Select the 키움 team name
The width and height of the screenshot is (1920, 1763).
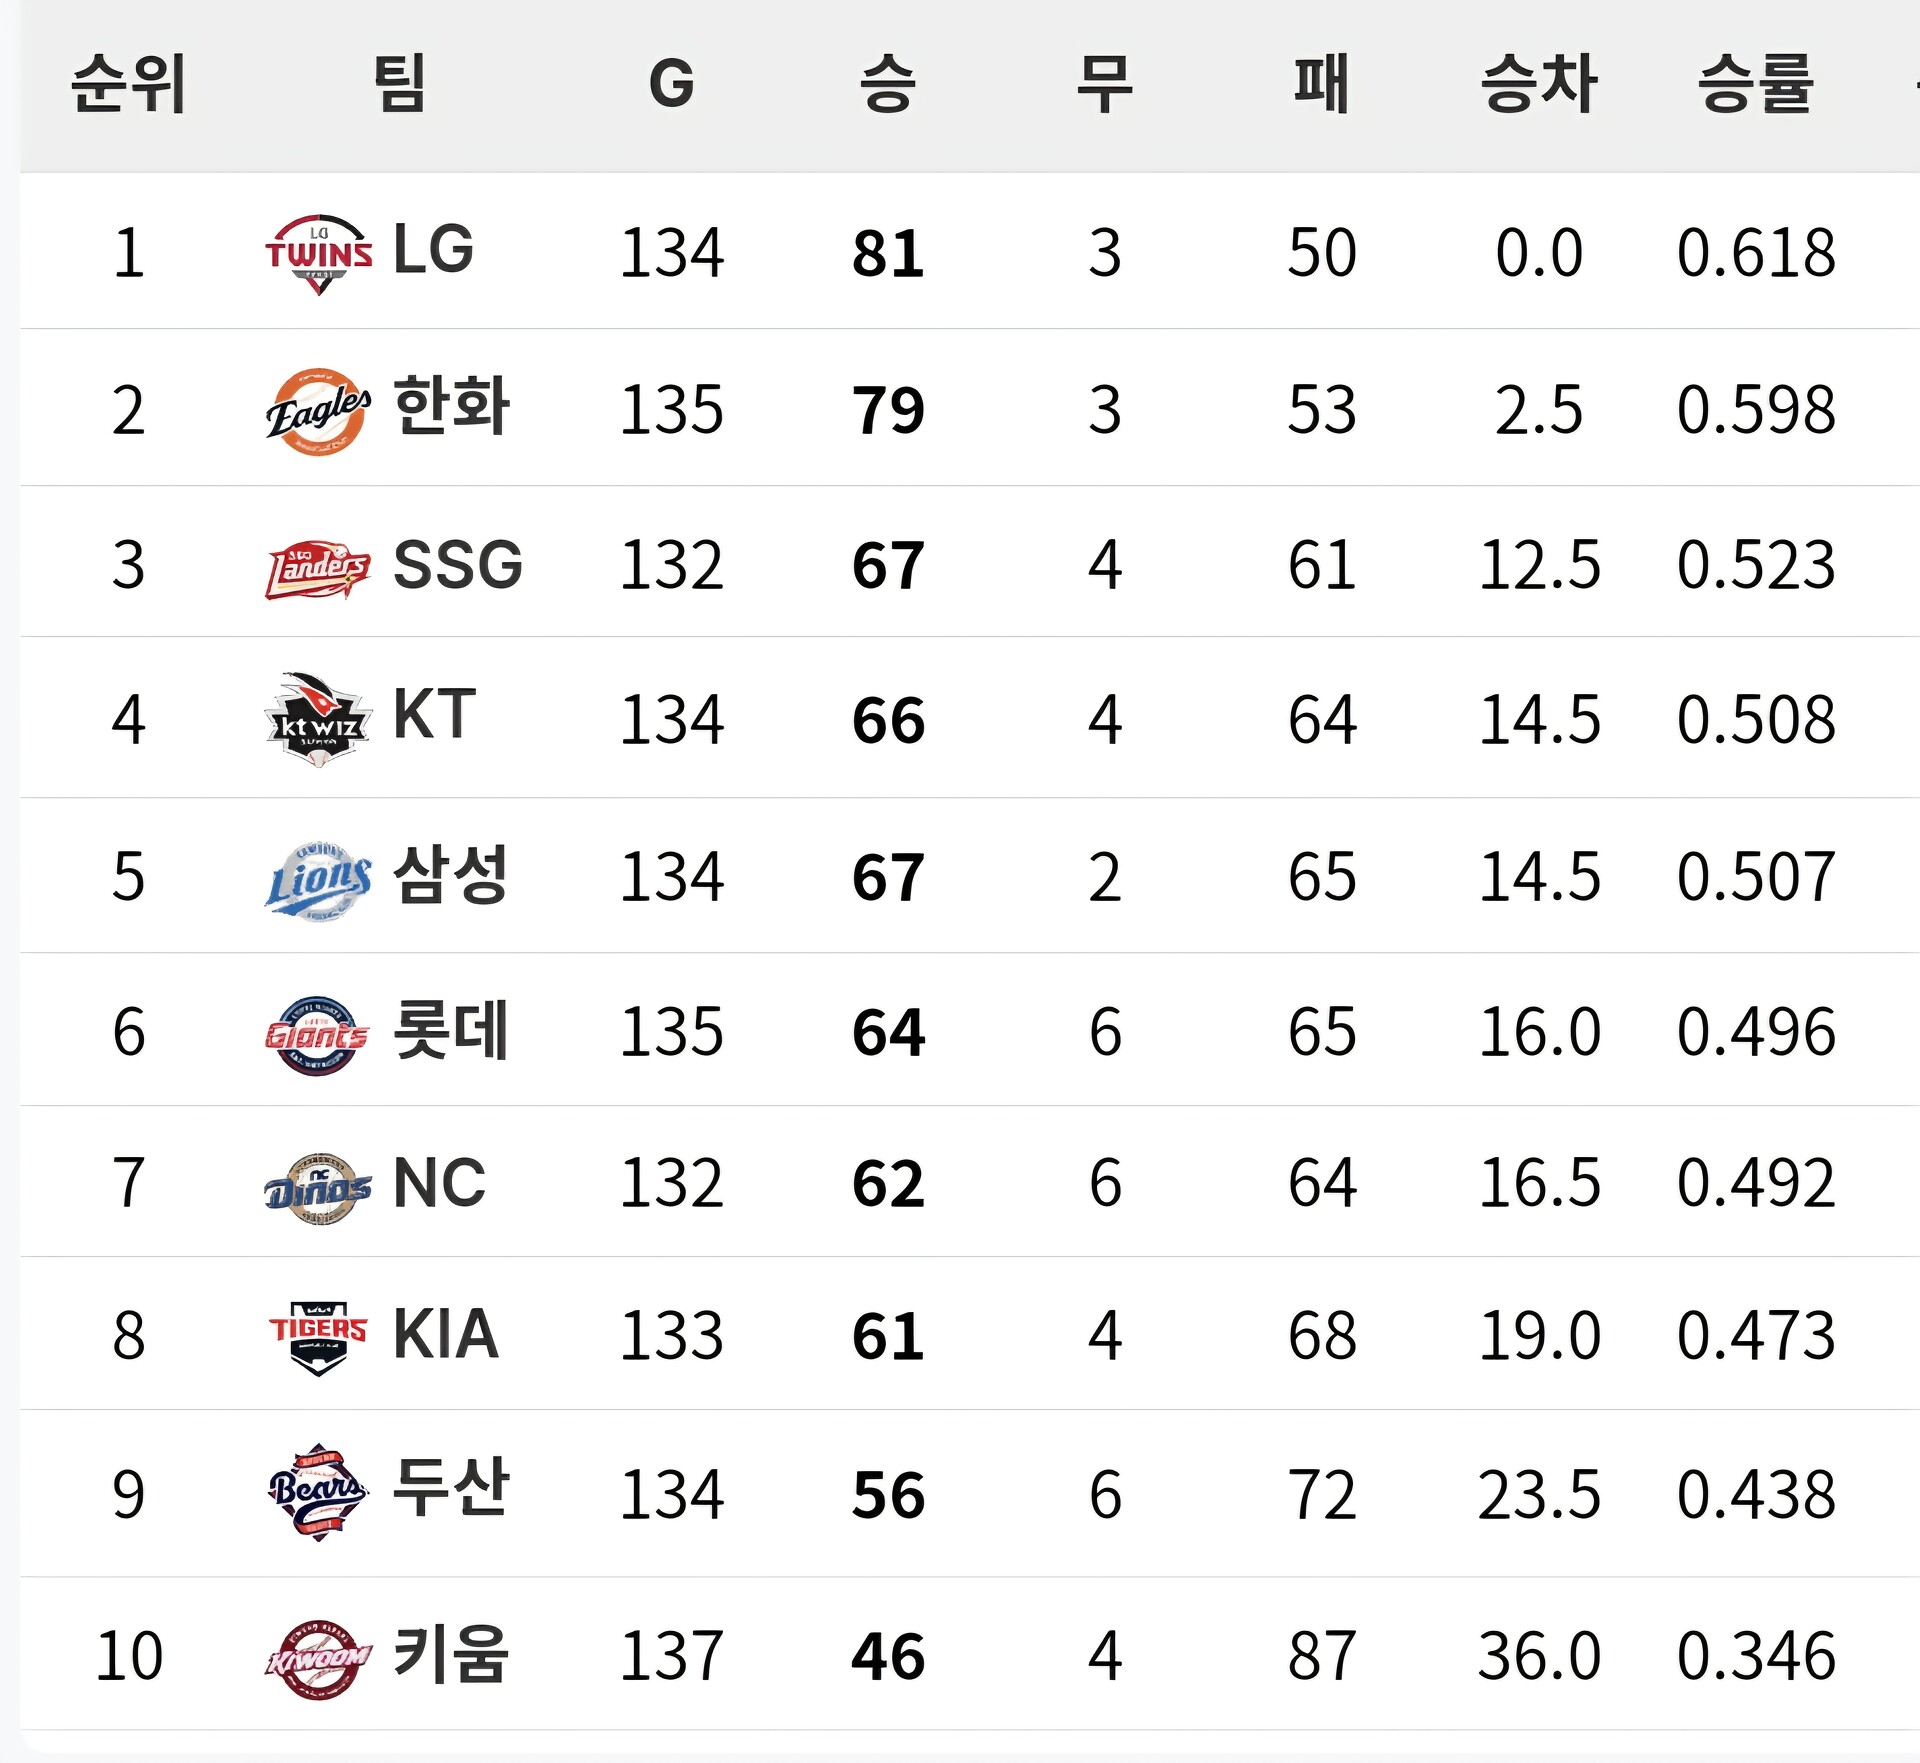(x=451, y=1655)
